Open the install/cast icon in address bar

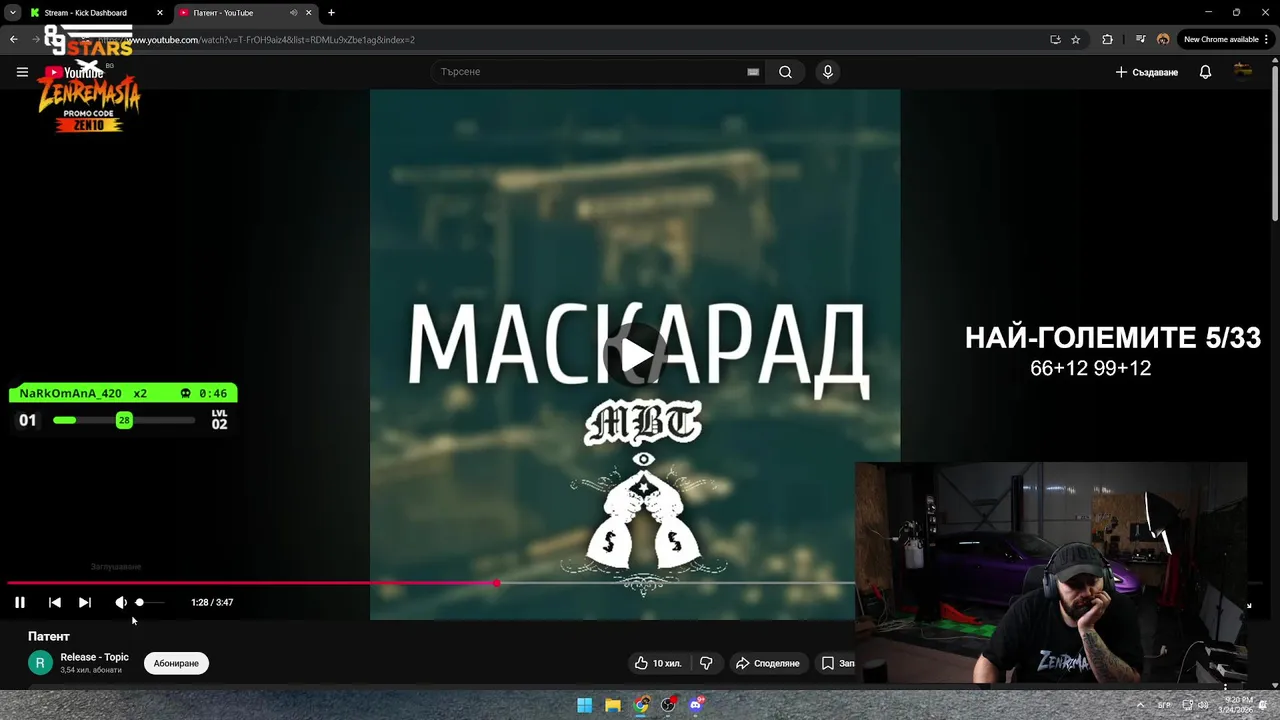coord(1055,40)
